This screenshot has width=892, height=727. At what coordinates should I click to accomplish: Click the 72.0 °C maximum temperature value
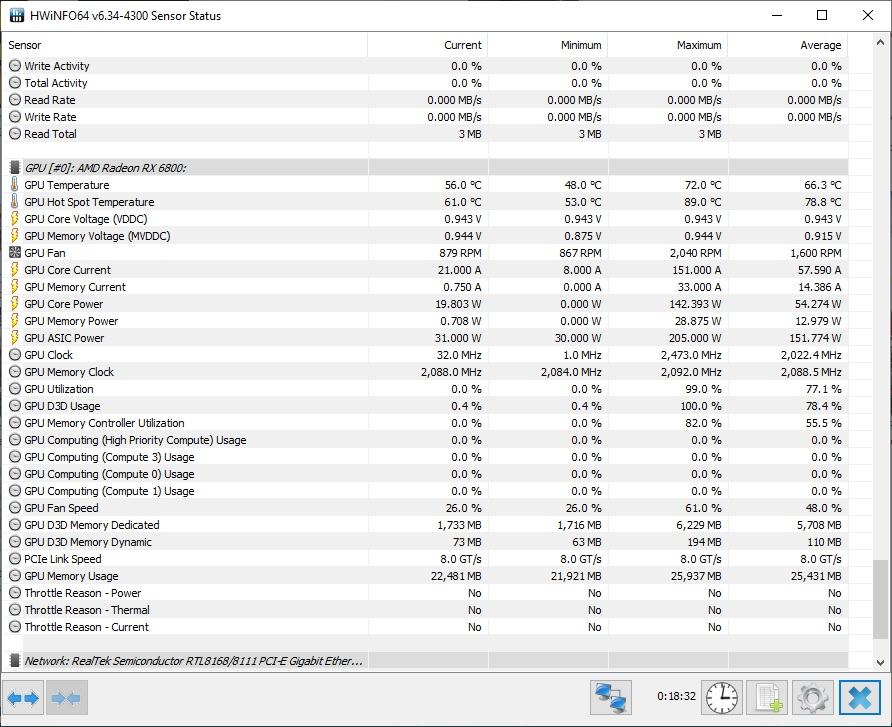[703, 185]
